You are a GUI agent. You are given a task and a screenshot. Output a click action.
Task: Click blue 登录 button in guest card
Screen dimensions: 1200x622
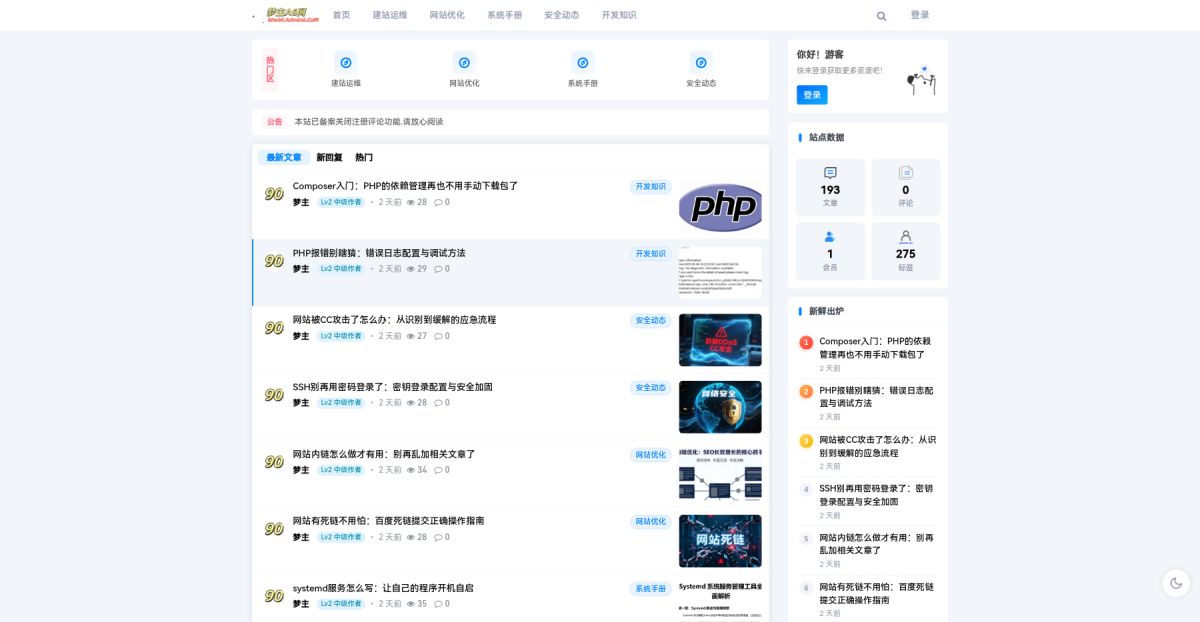(812, 95)
